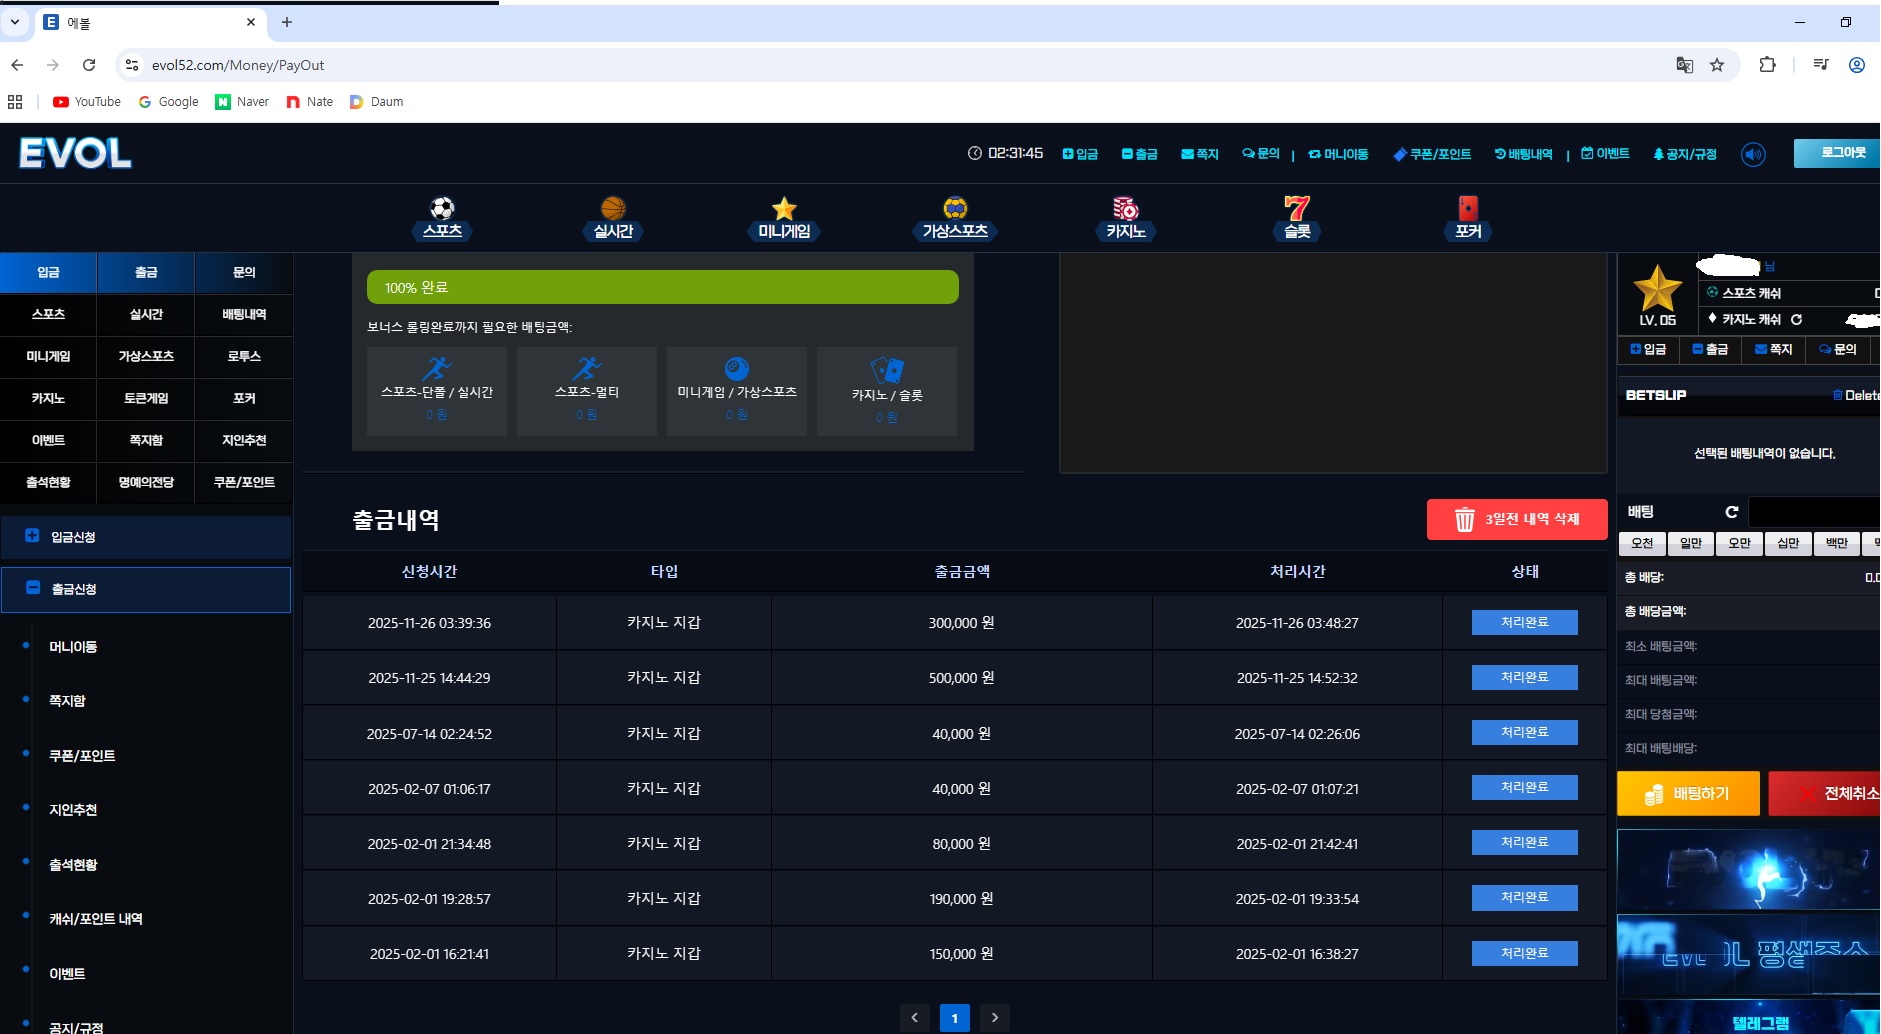The height and width of the screenshot is (1034, 1881).
Task: Open 배팅내역 from the left menu grid
Action: point(244,314)
